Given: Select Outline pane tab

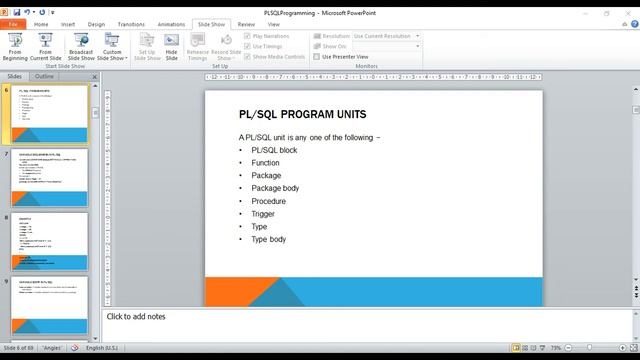Looking at the screenshot, I should [x=44, y=76].
